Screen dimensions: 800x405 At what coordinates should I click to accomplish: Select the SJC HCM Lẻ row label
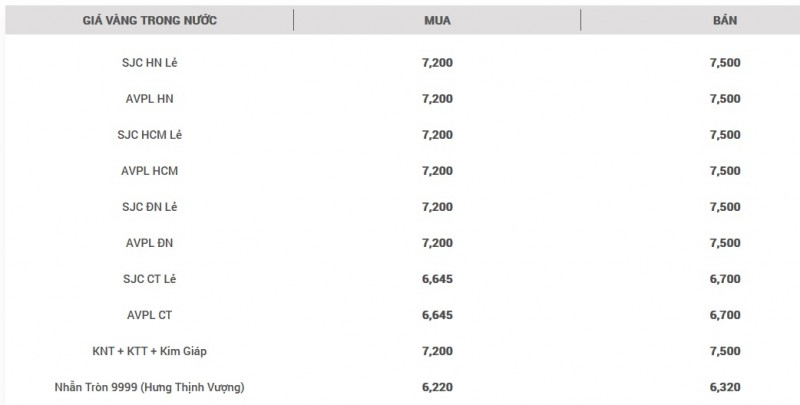(x=149, y=135)
